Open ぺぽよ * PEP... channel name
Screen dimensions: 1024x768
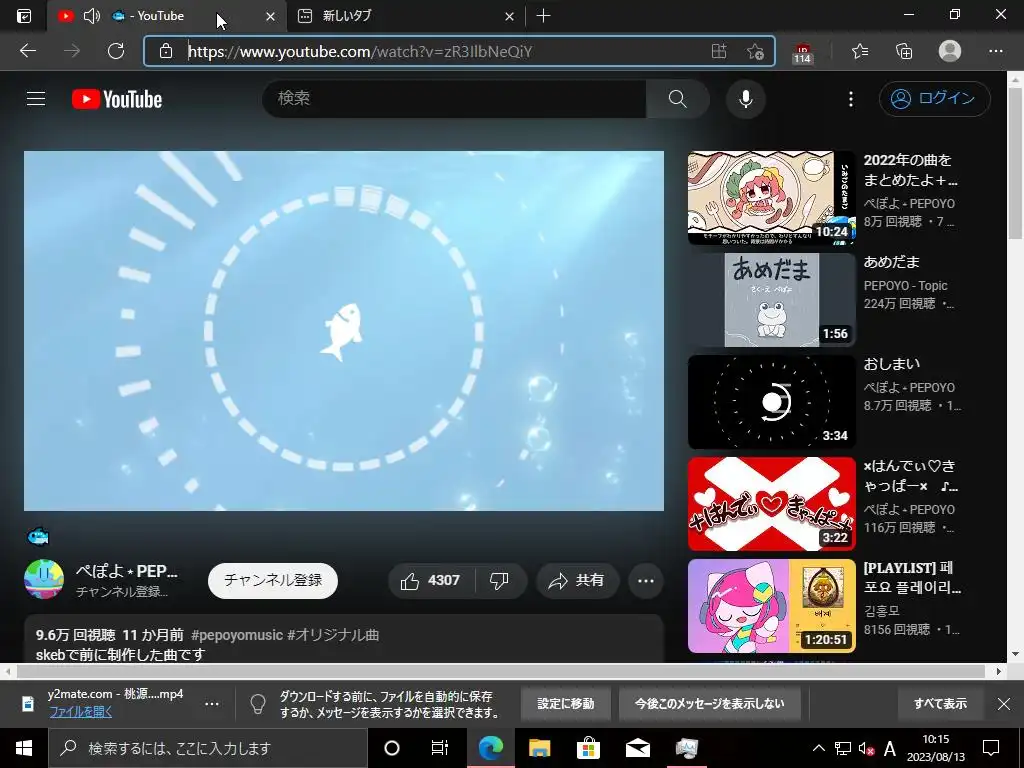click(127, 571)
